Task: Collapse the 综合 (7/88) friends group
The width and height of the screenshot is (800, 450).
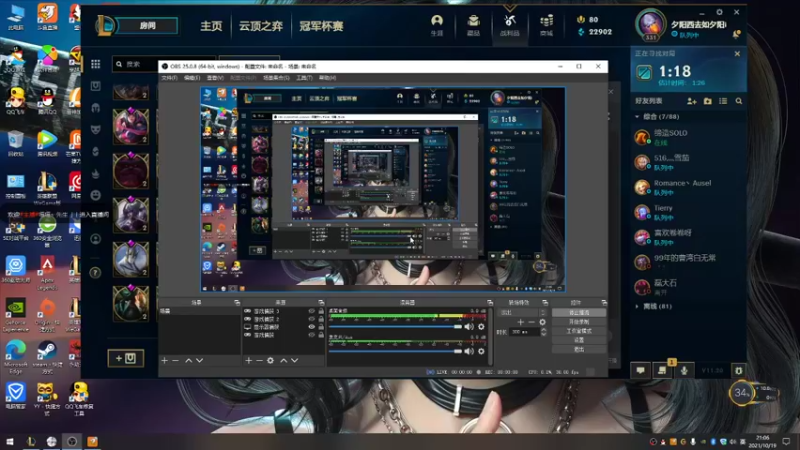Action: point(637,117)
